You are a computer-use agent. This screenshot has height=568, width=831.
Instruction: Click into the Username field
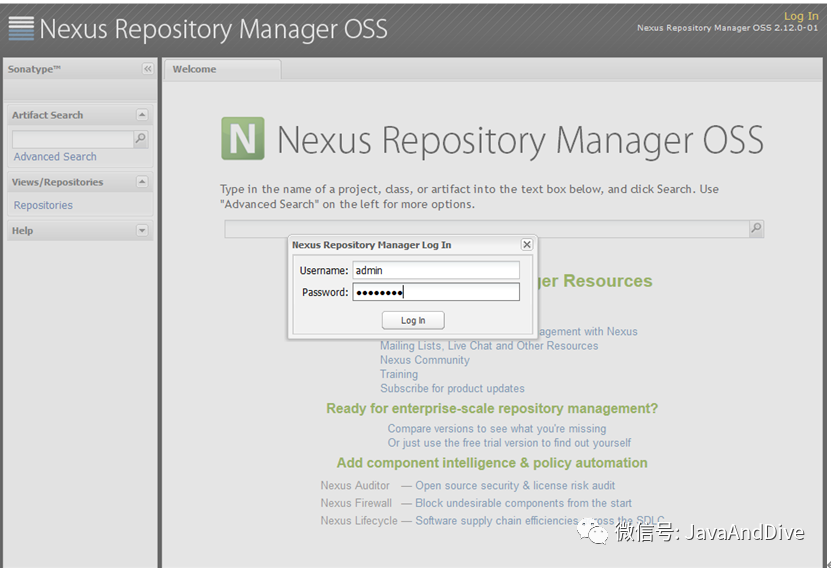coord(436,270)
